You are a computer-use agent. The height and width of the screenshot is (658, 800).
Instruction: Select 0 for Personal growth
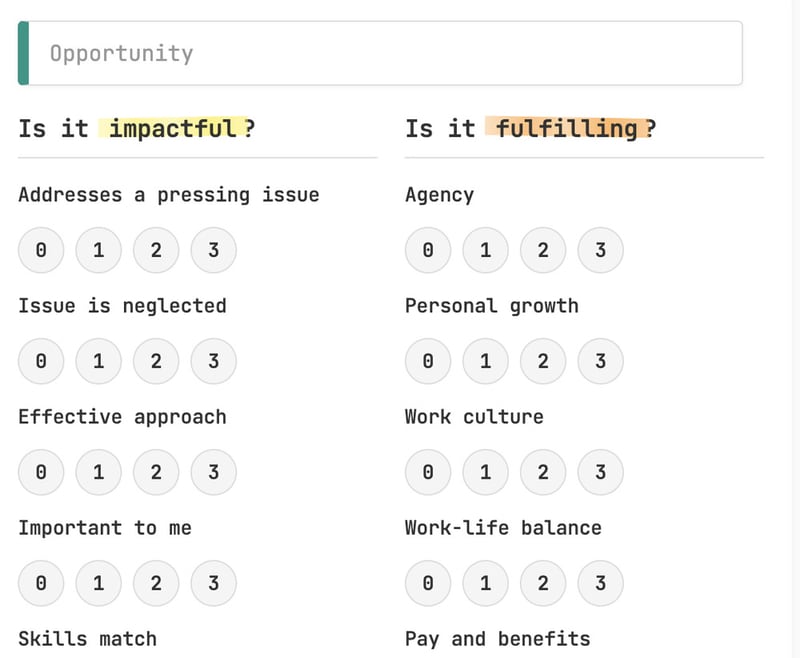click(x=428, y=362)
